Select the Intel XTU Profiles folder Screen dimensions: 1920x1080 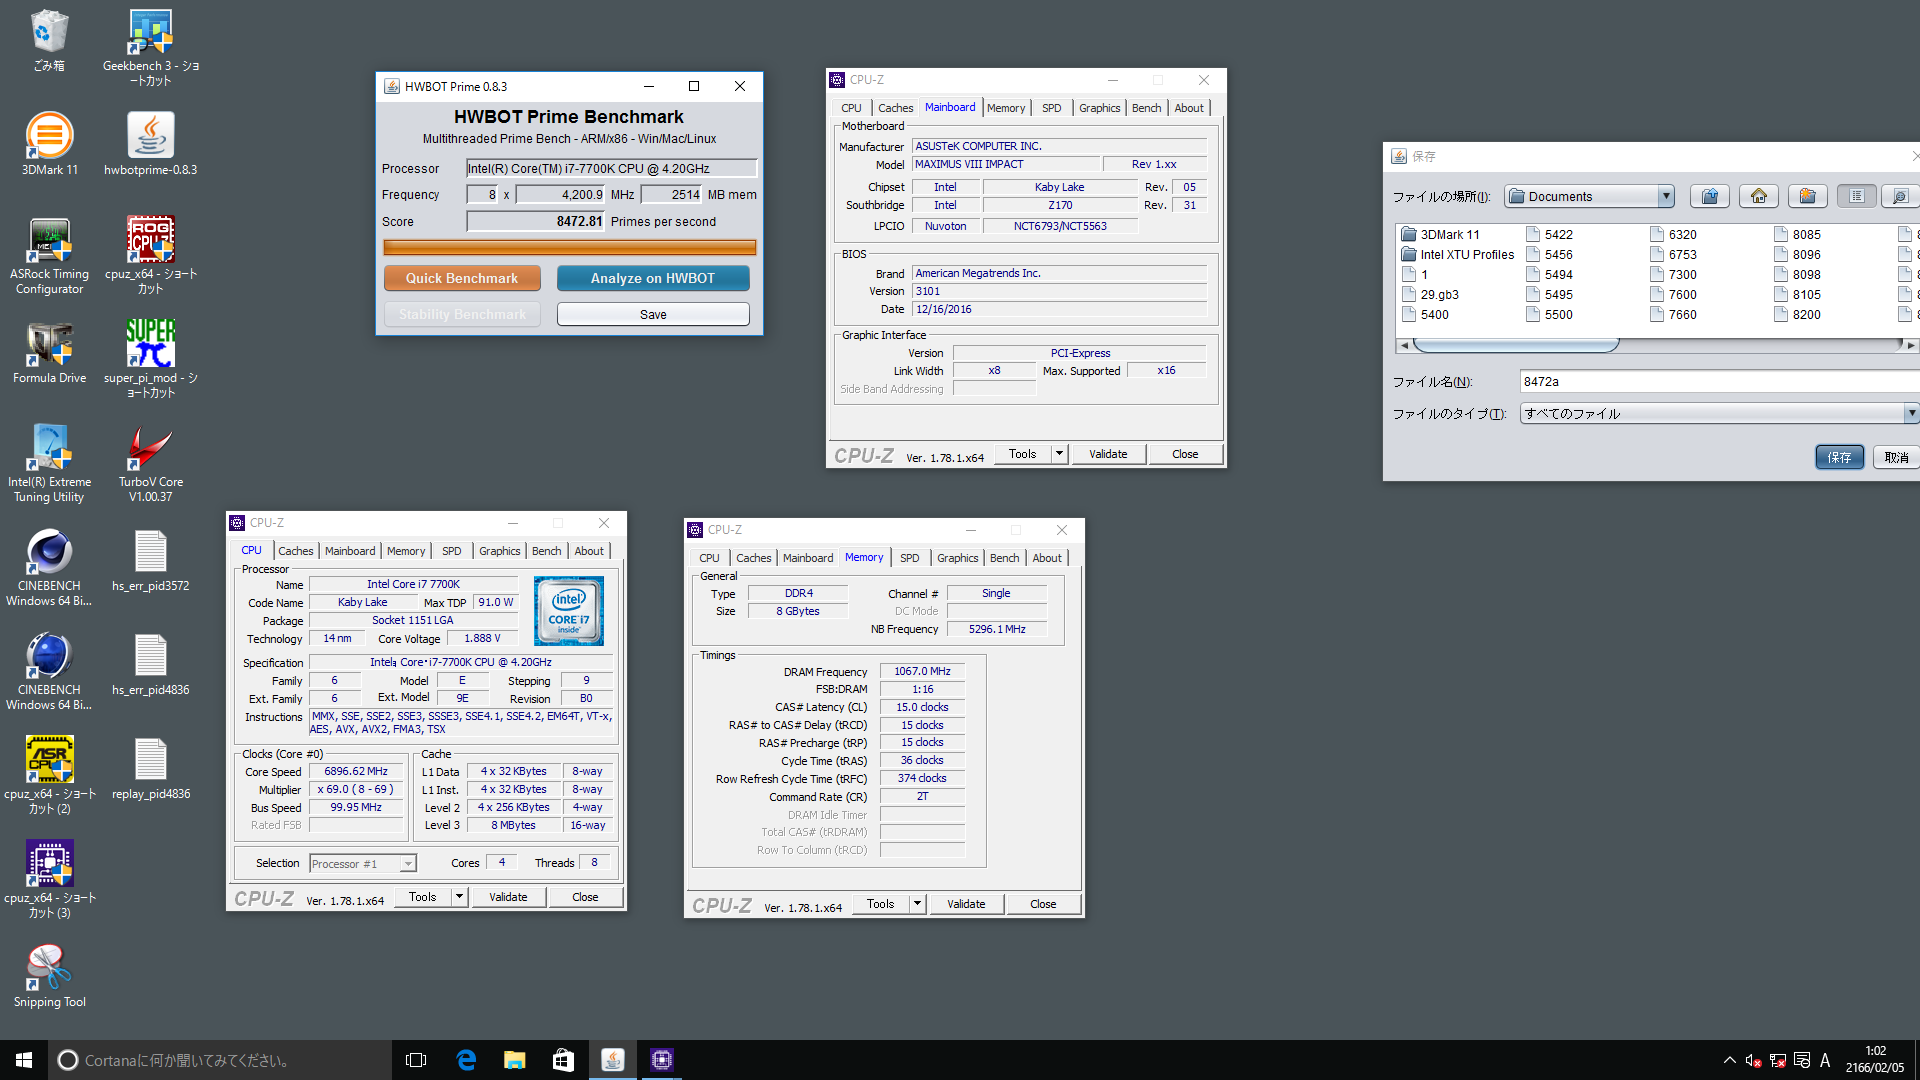coord(1457,254)
